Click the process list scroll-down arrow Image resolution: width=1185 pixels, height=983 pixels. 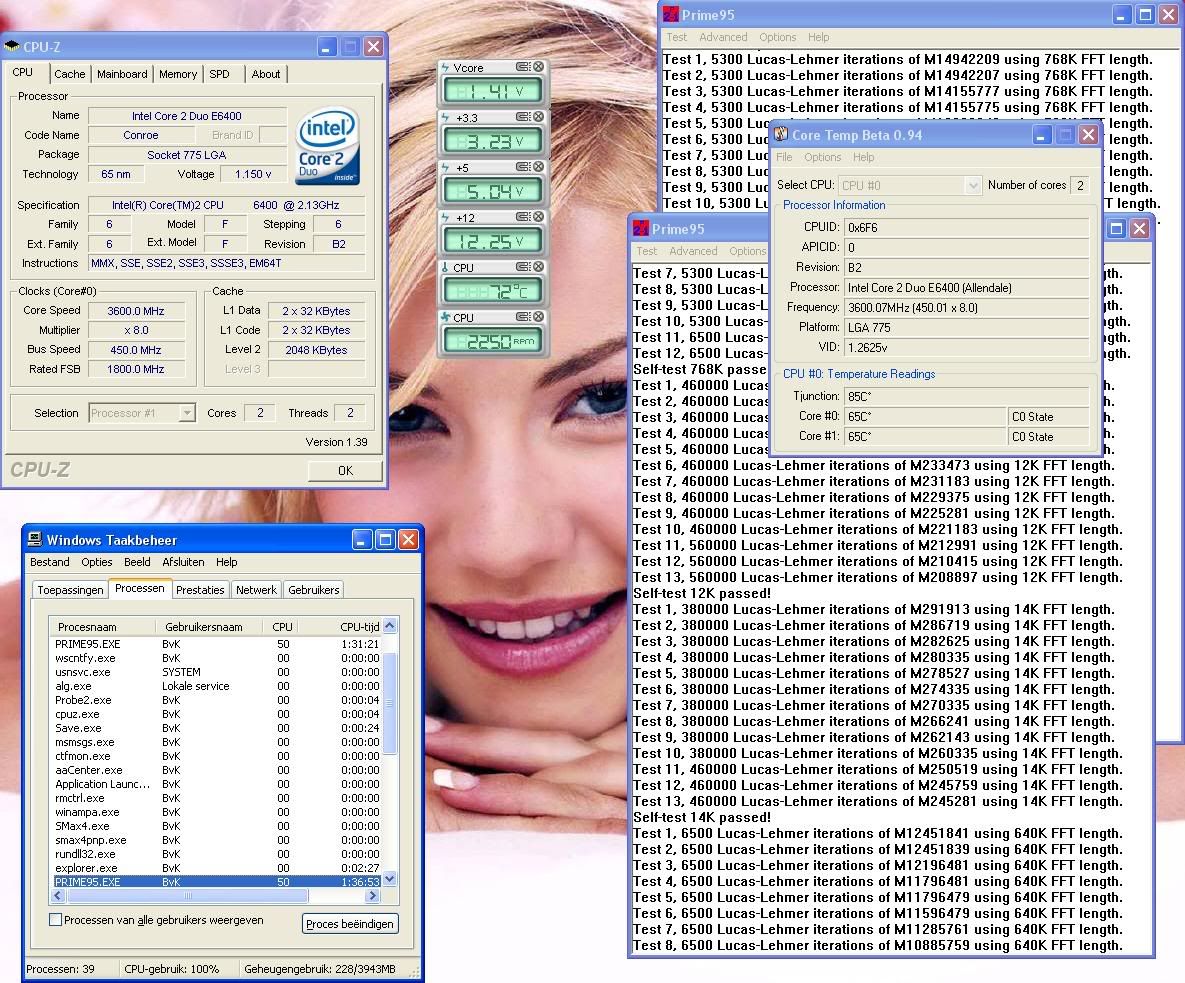[x=389, y=879]
